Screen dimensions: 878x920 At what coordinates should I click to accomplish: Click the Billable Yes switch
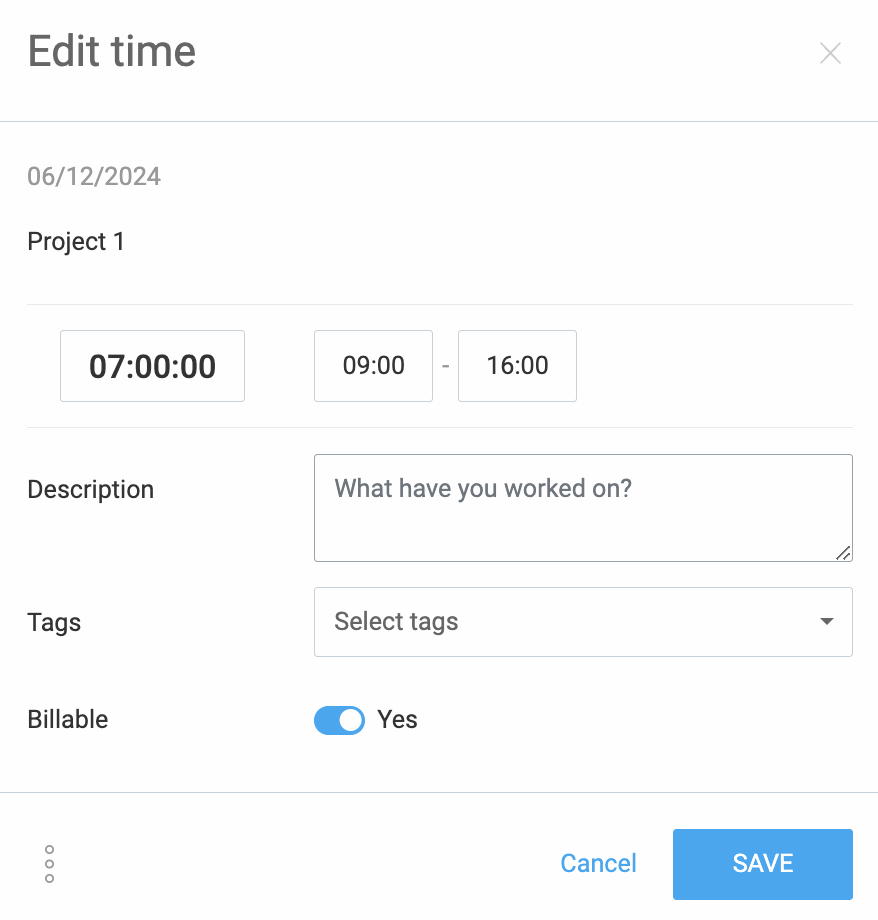(x=339, y=720)
